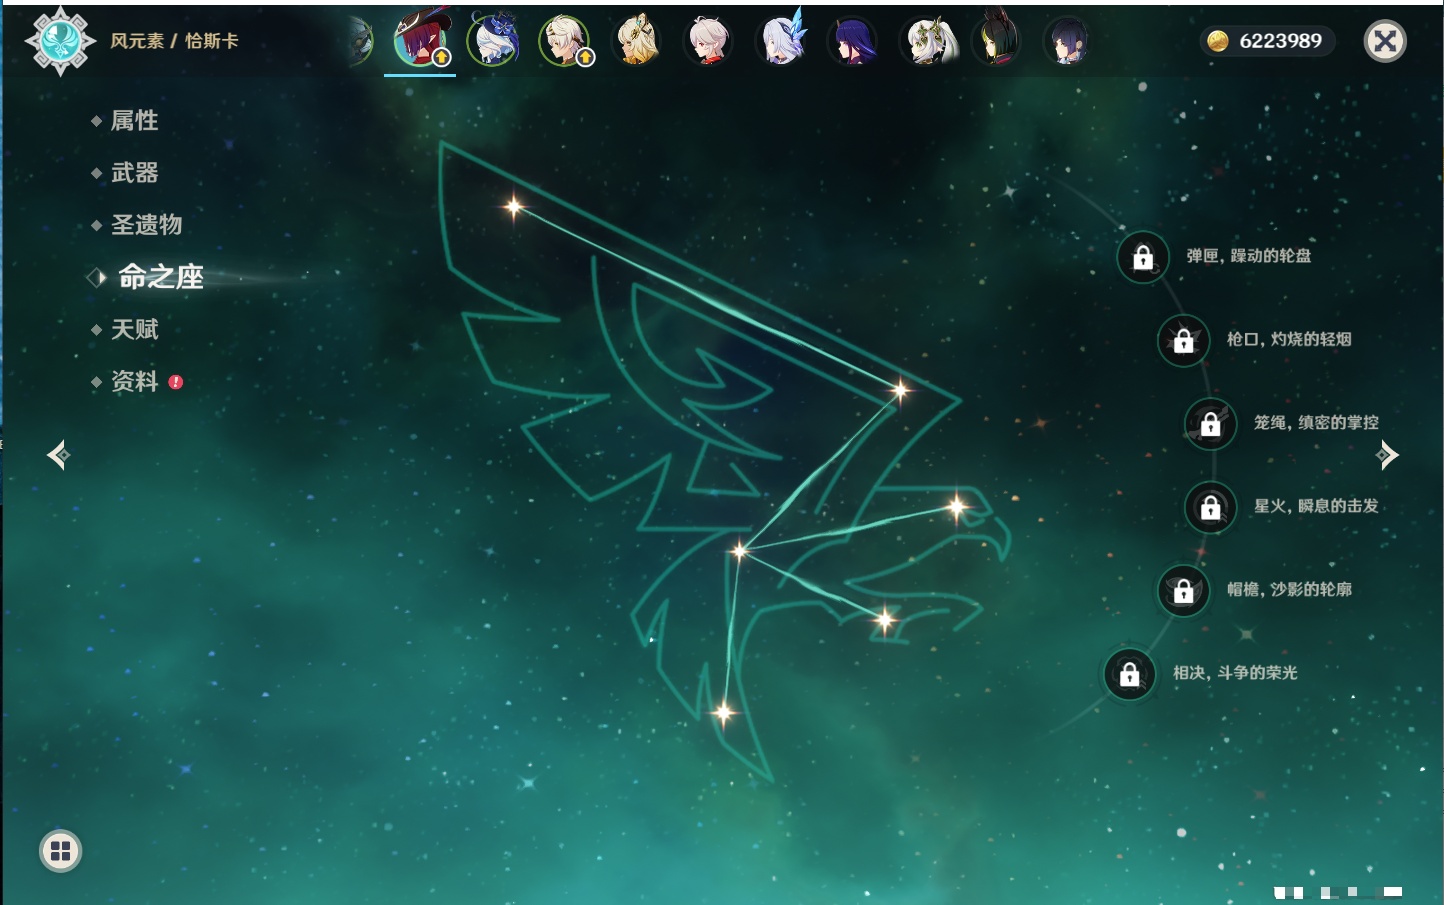Click the topmost star of the constellation
1444x905 pixels.
tap(514, 207)
